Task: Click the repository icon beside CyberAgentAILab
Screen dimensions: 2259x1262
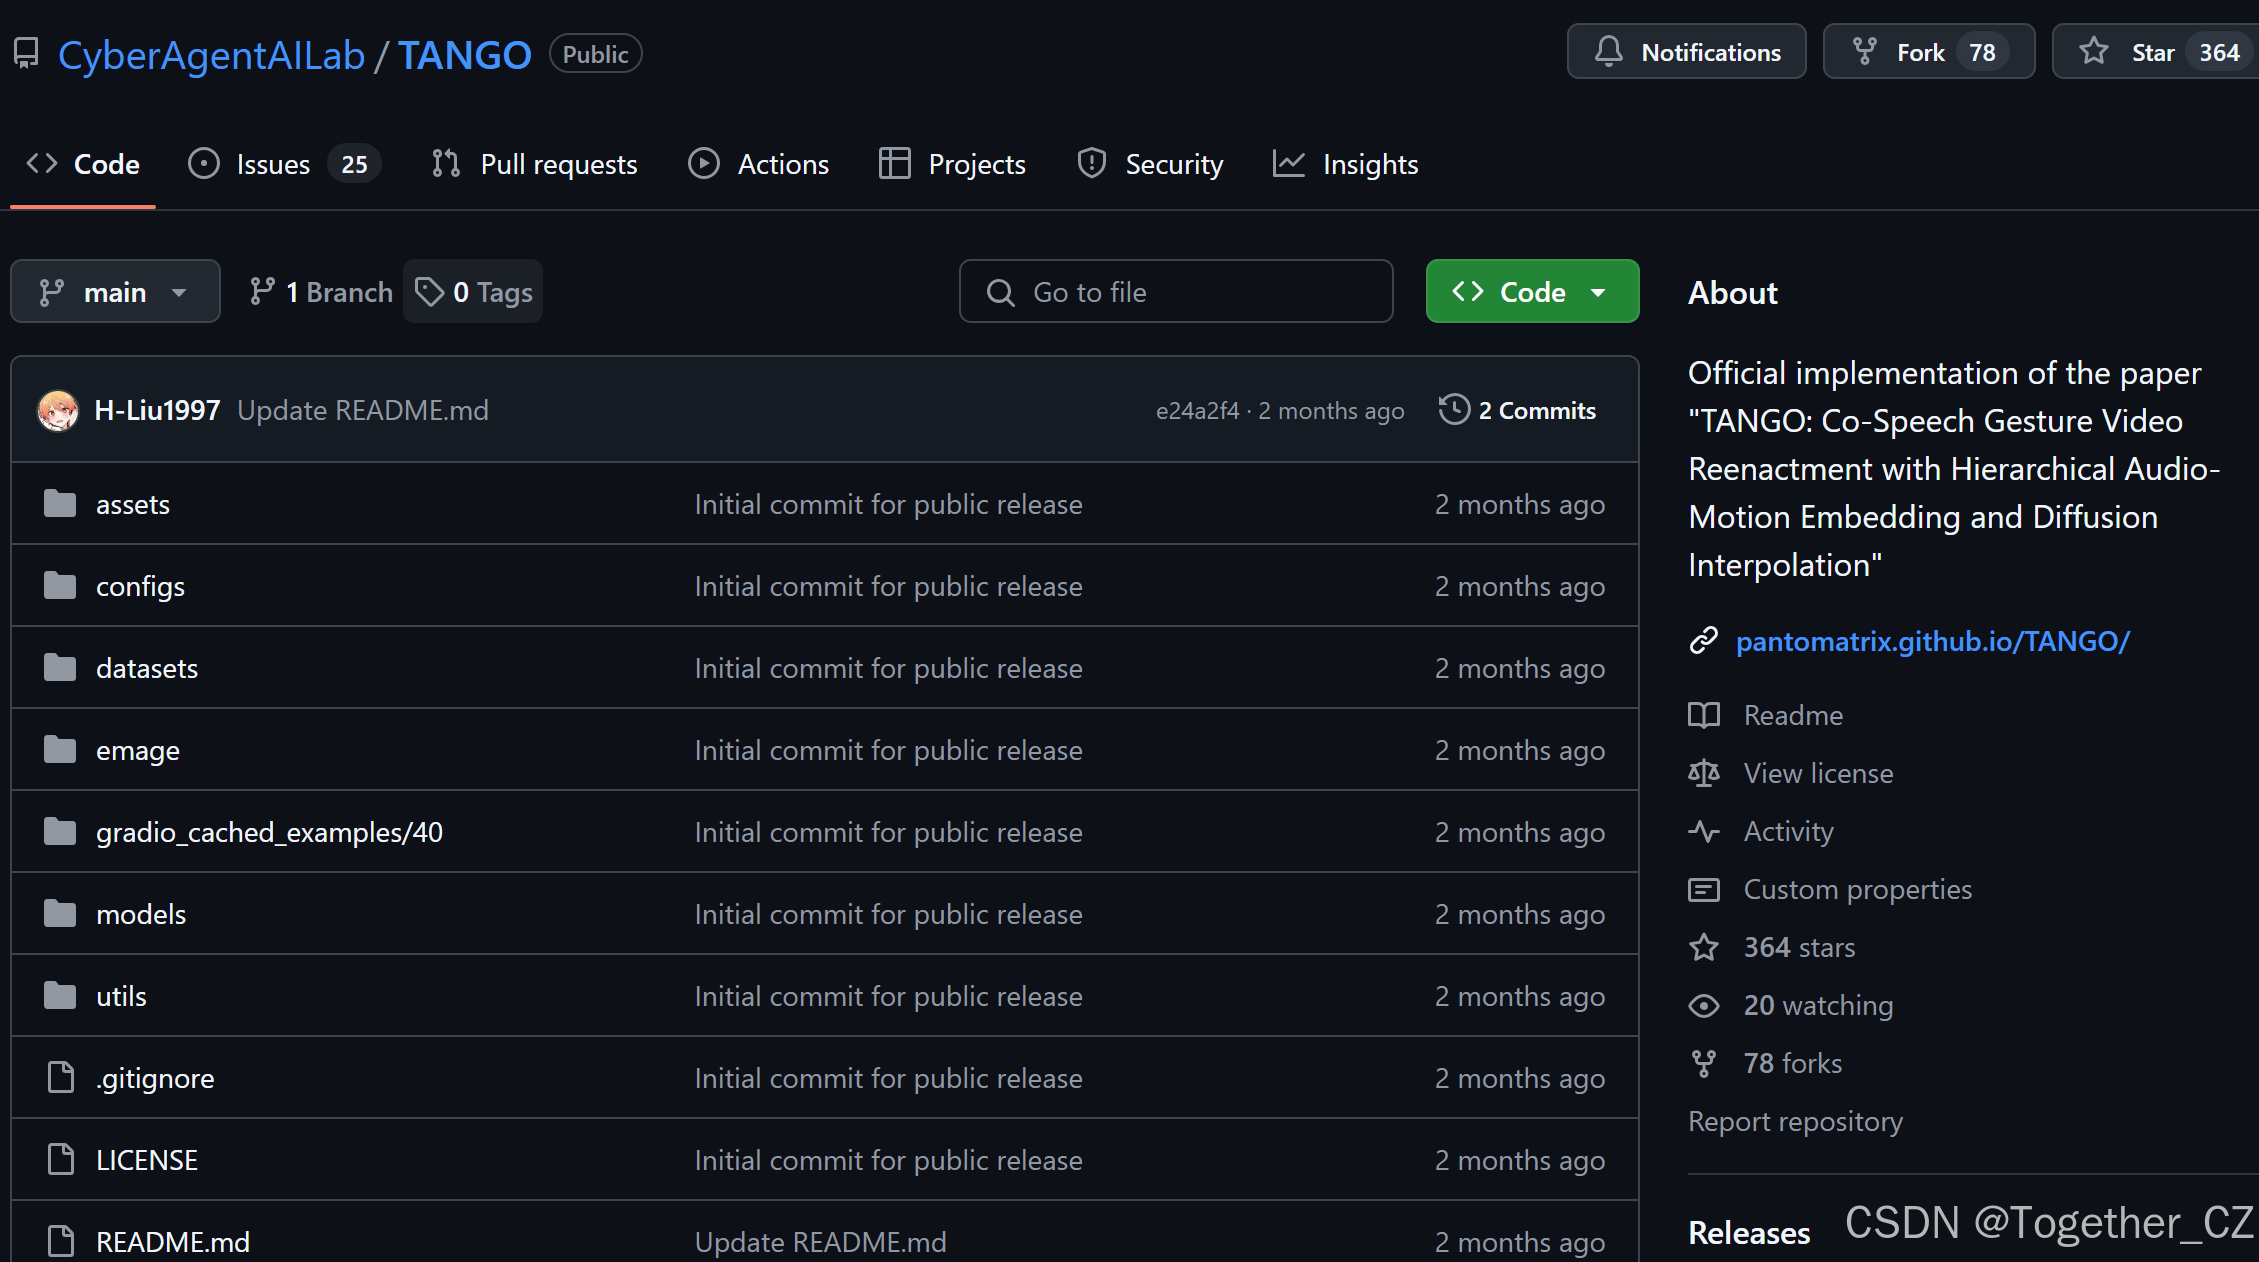Action: 26,54
